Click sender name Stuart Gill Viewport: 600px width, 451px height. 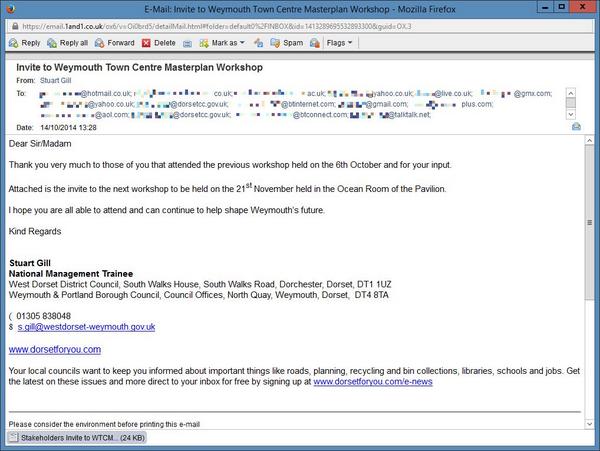coord(55,80)
